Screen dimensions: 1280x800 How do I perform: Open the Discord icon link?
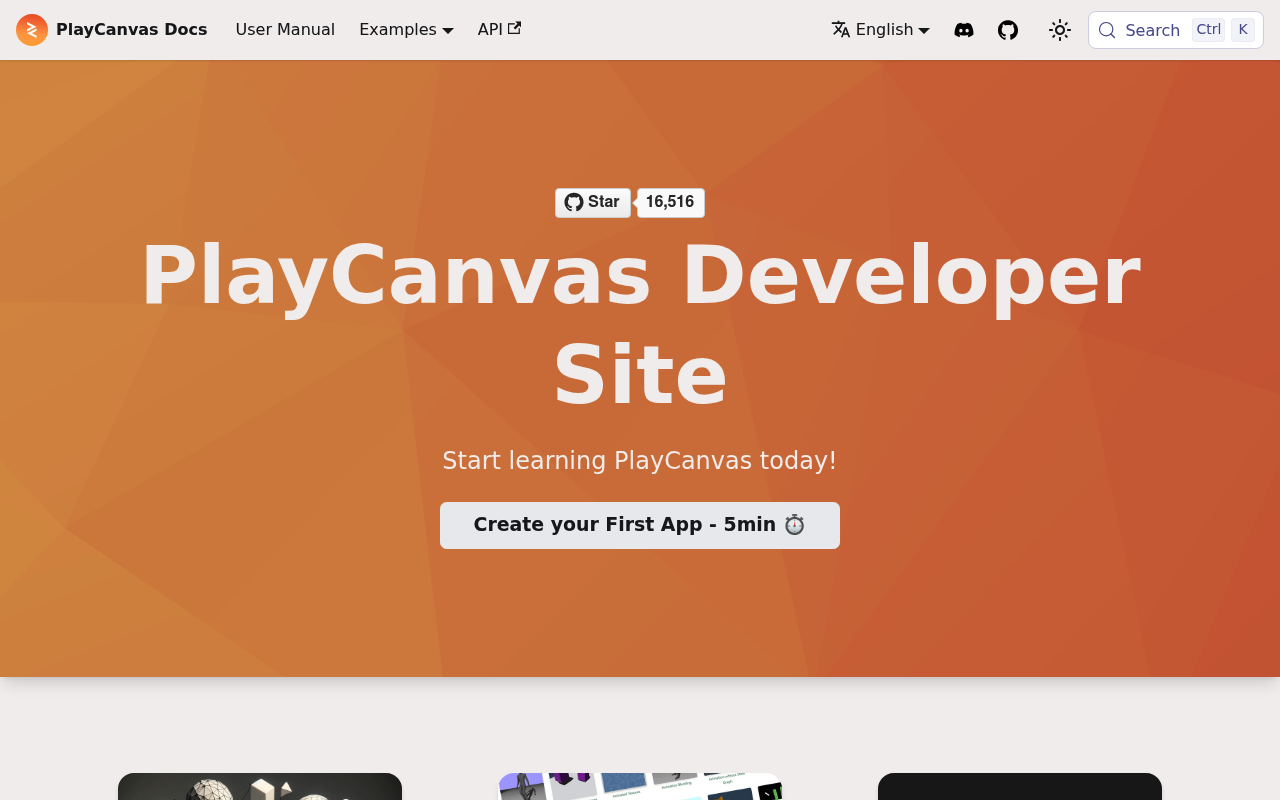964,30
